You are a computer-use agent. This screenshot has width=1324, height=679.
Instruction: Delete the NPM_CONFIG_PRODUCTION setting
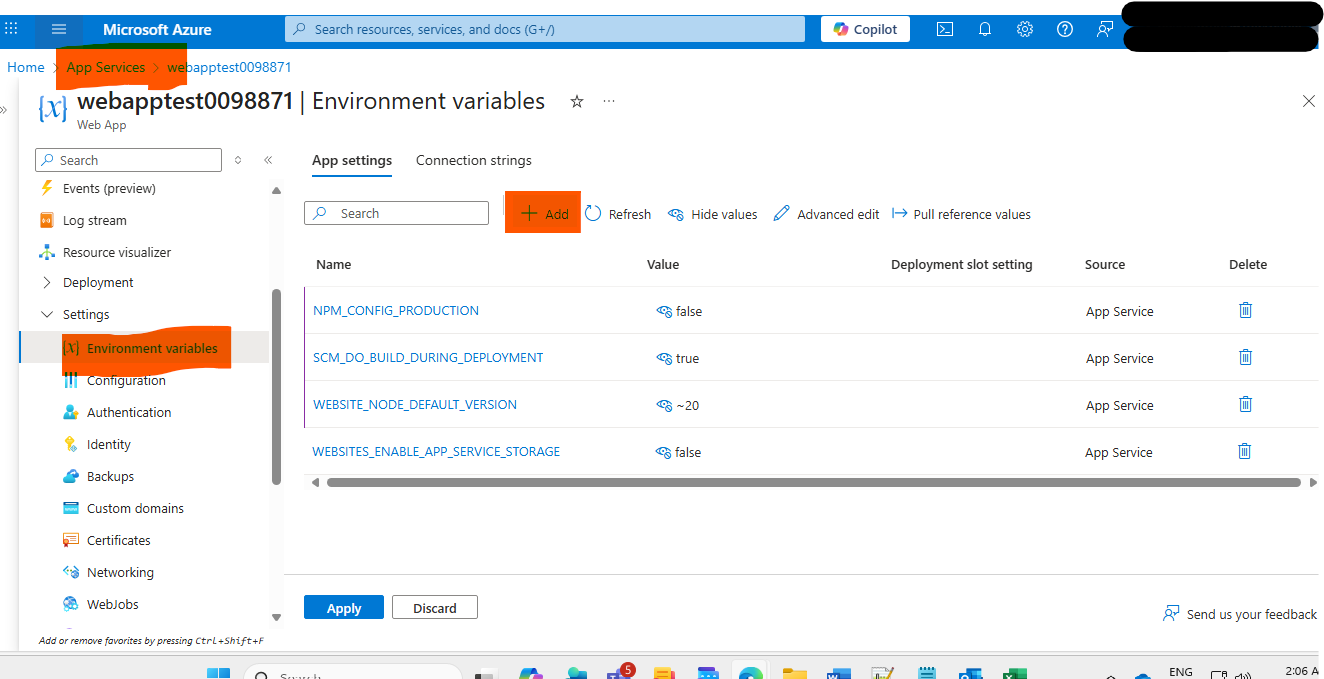1245,310
